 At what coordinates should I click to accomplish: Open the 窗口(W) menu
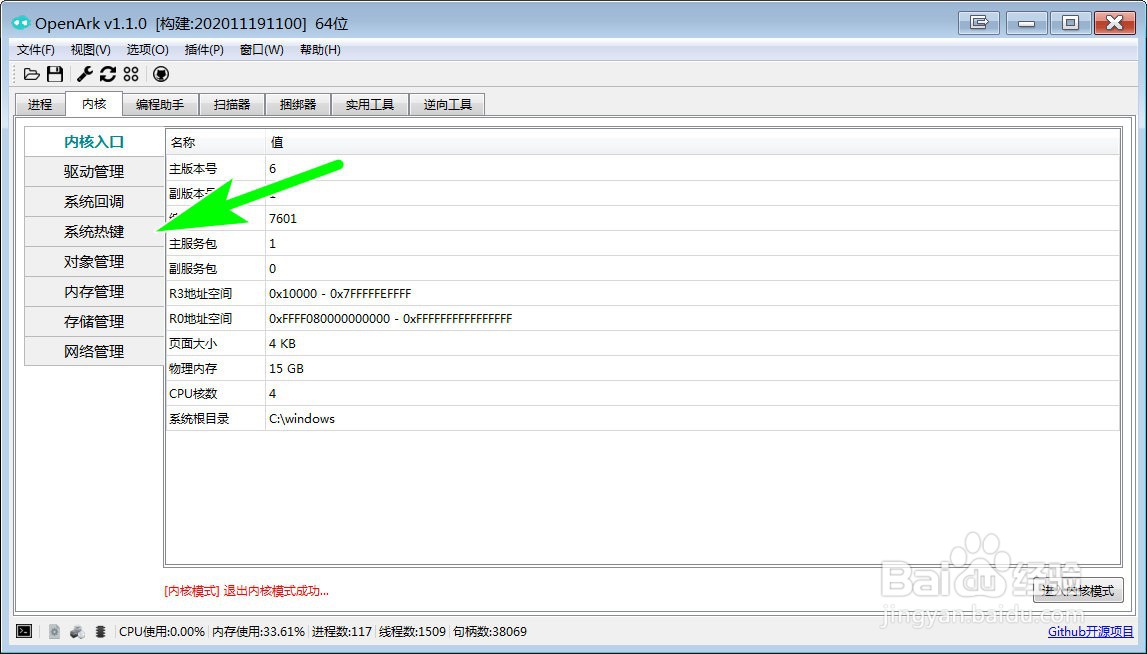261,50
